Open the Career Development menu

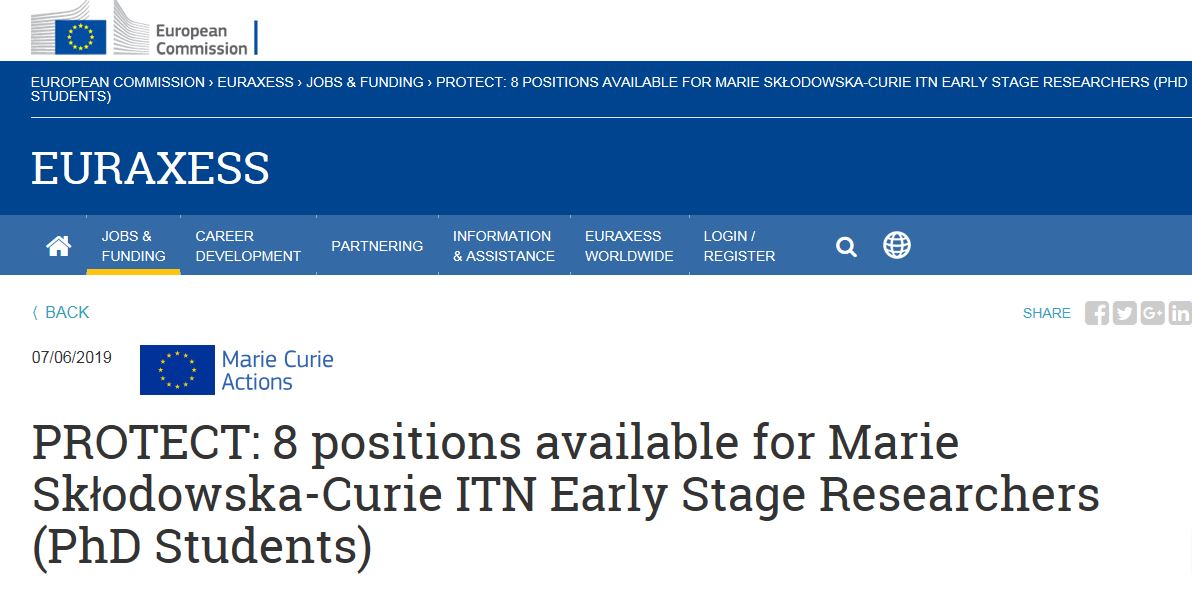pos(248,246)
